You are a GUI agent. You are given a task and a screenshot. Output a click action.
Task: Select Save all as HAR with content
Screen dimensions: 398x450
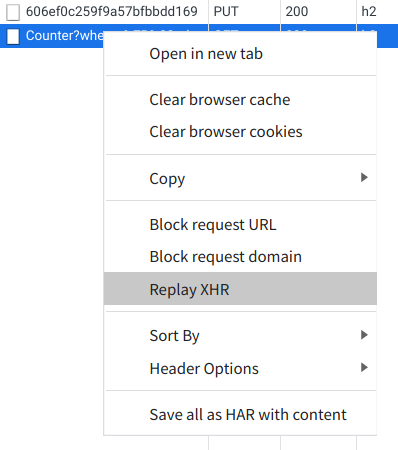240,415
